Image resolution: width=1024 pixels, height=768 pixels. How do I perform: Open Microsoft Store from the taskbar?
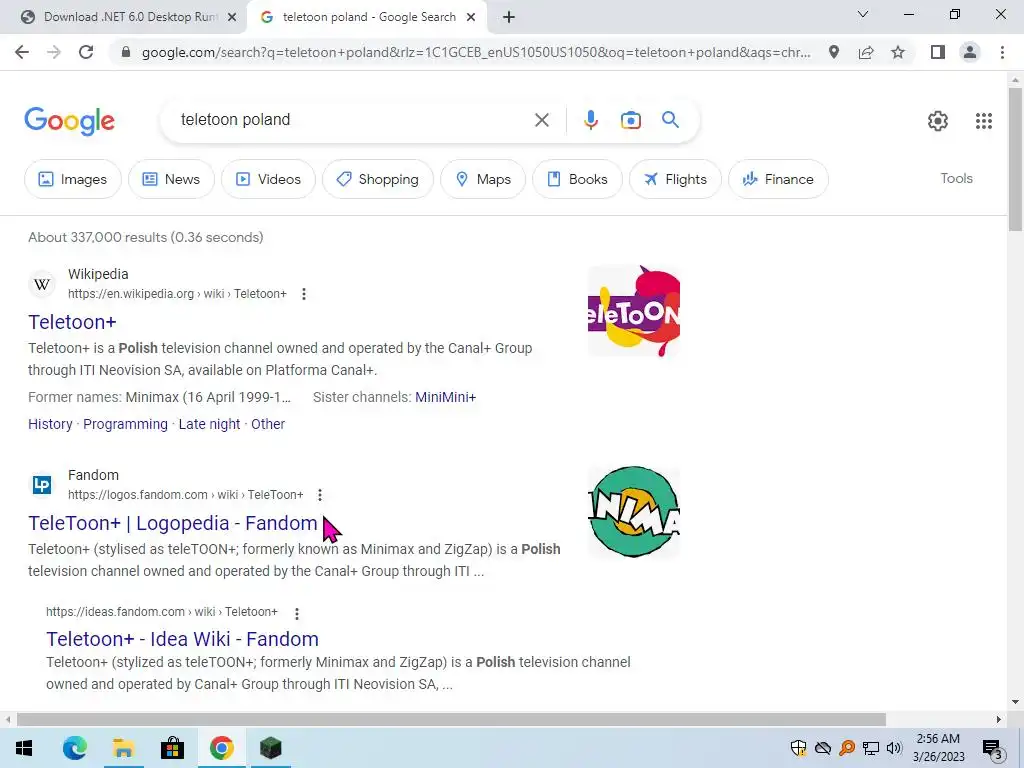[x=172, y=748]
